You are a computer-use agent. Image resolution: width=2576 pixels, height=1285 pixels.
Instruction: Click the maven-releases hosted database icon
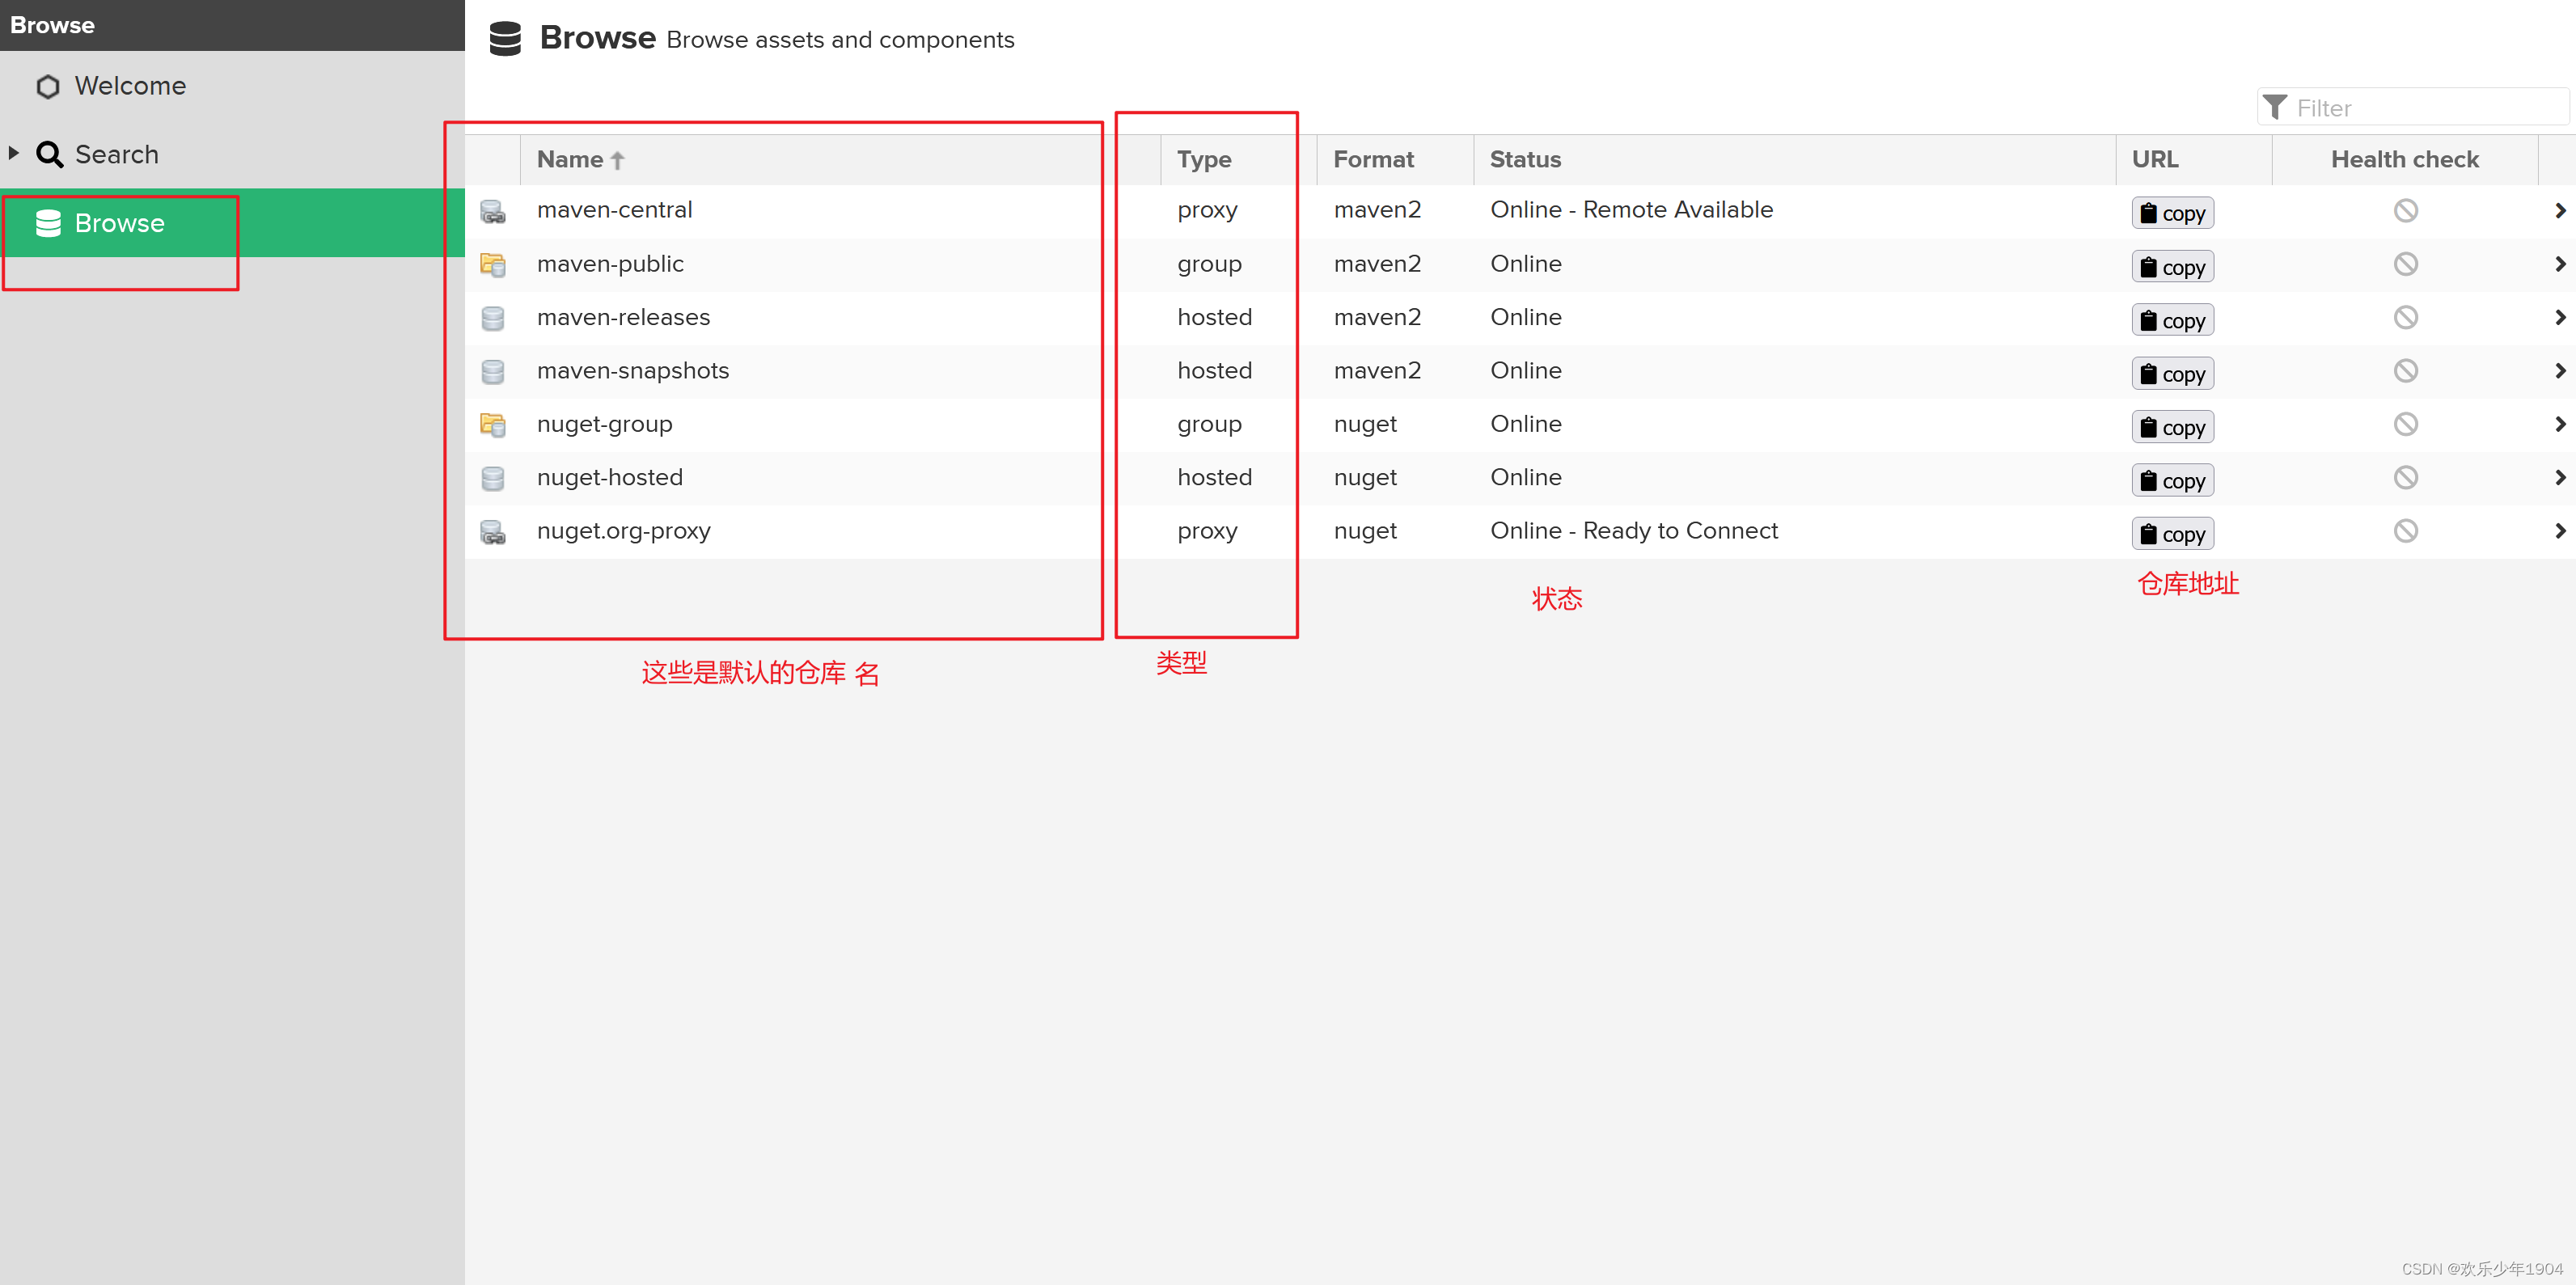tap(492, 318)
